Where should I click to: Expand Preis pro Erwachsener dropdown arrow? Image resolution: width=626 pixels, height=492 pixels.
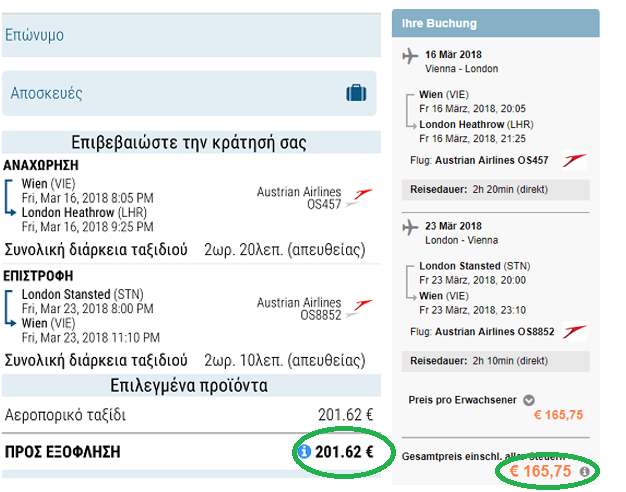[x=529, y=400]
